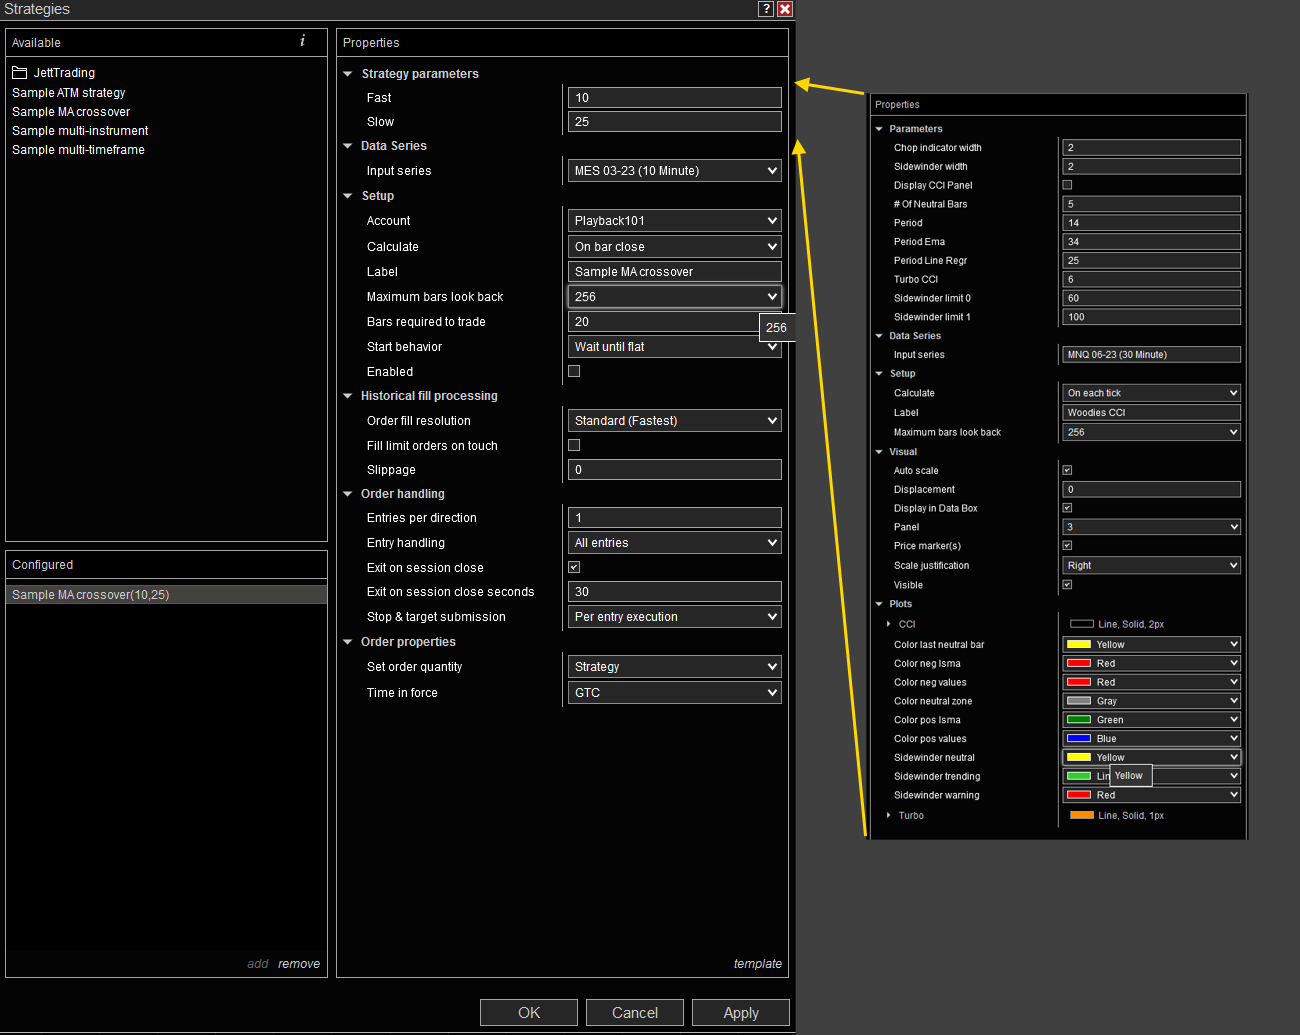Viewport: 1300px width, 1035px height.
Task: Select Sample multi-instrument strategy
Action: [x=80, y=131]
